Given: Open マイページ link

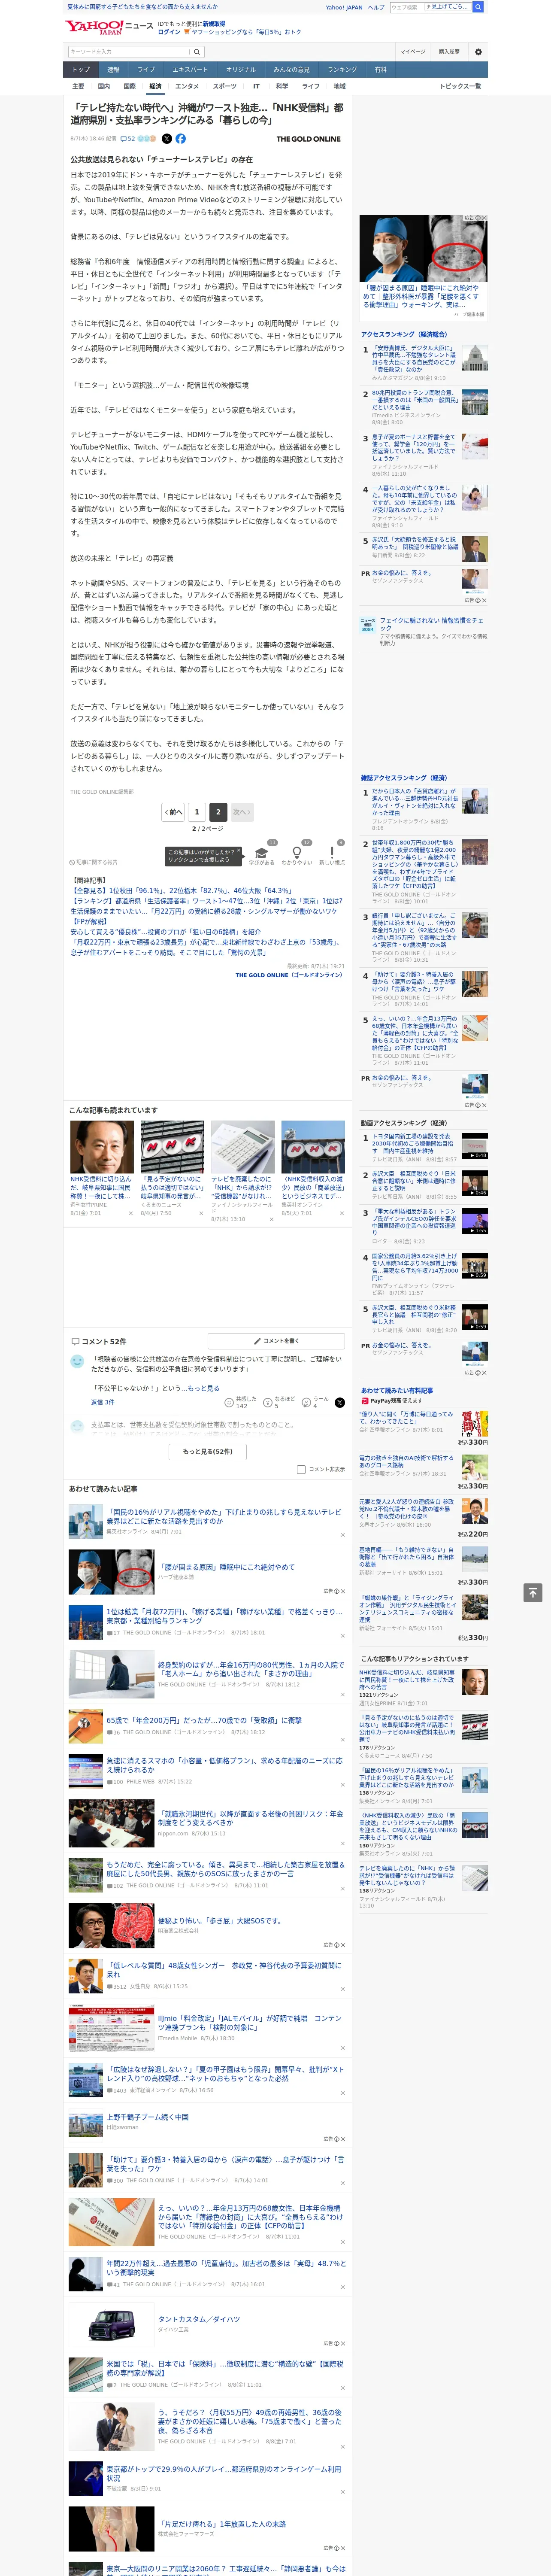Looking at the screenshot, I should [x=413, y=51].
